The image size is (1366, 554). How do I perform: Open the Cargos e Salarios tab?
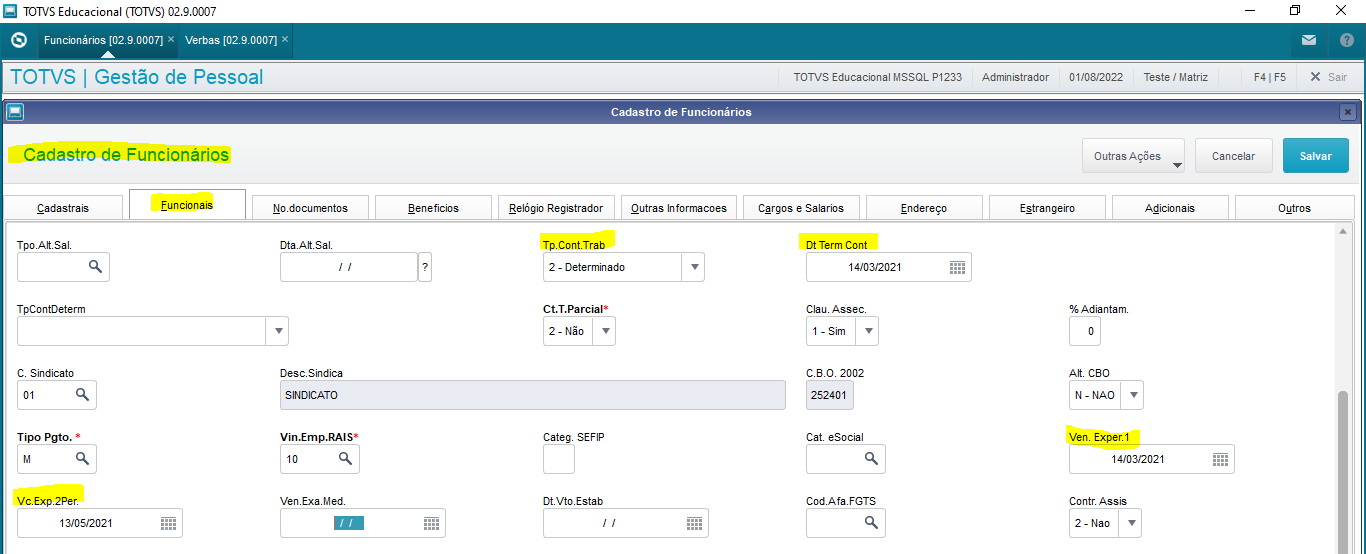pyautogui.click(x=801, y=208)
